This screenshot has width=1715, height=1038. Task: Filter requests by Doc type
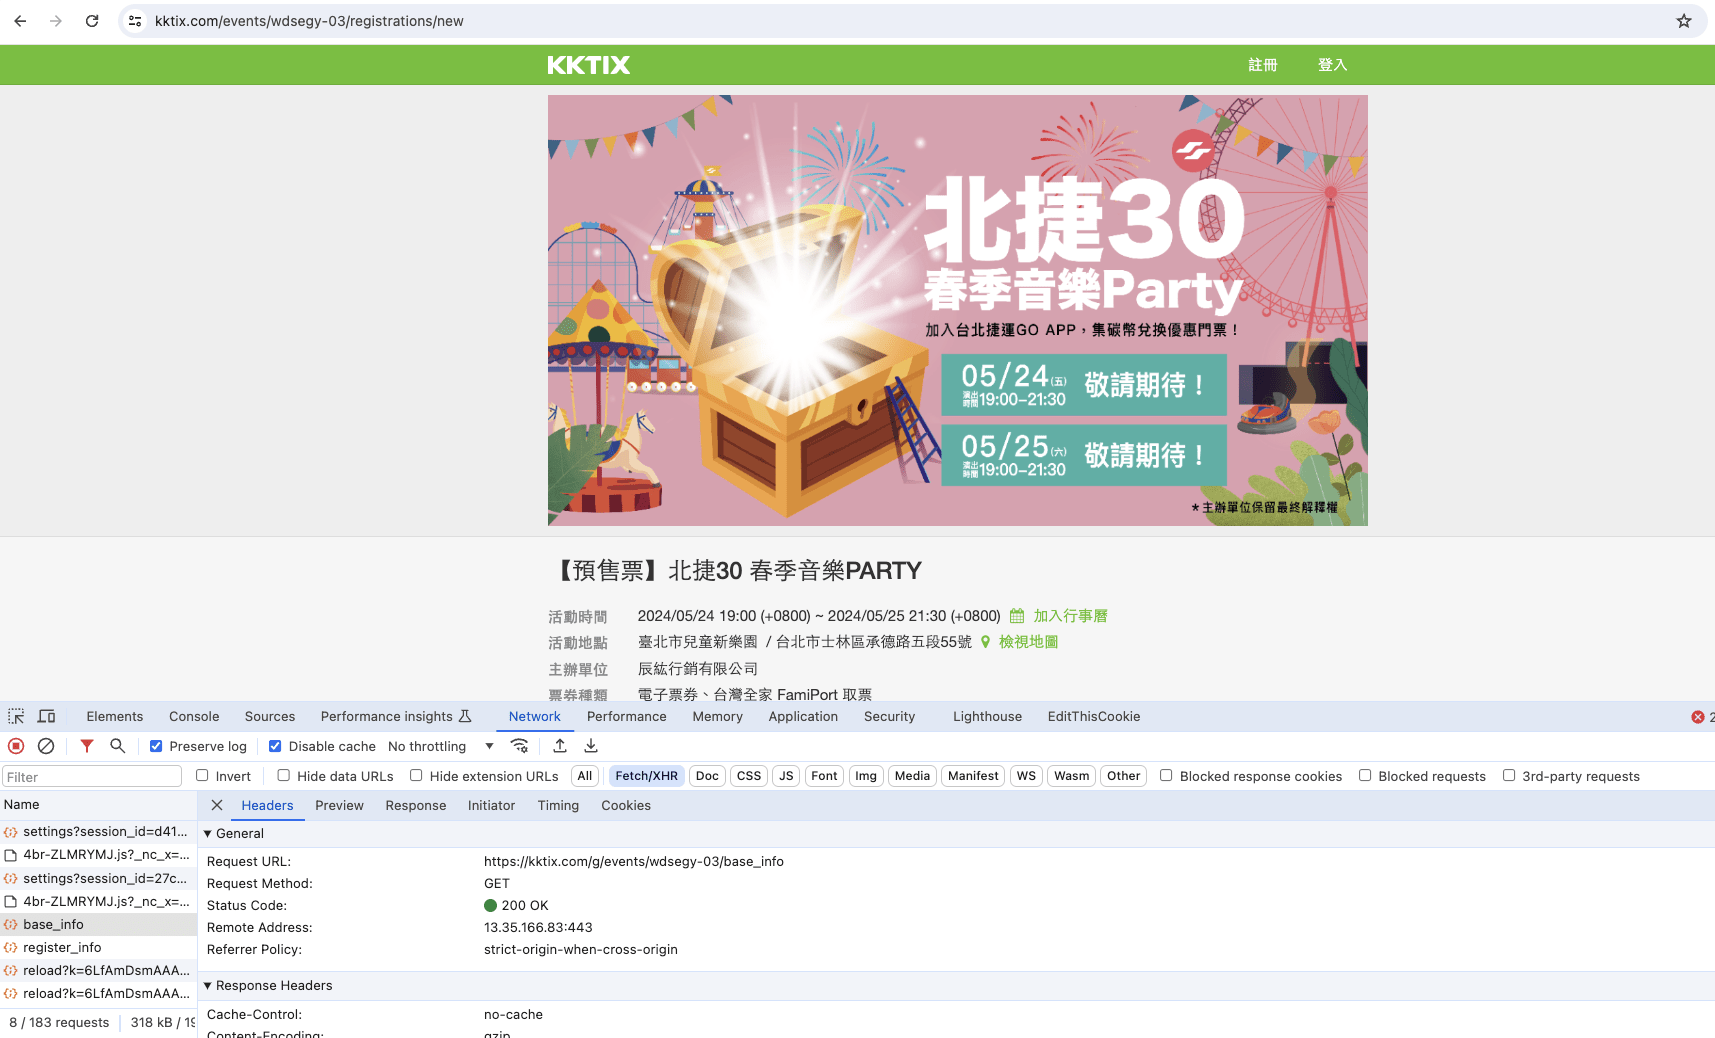tap(707, 776)
